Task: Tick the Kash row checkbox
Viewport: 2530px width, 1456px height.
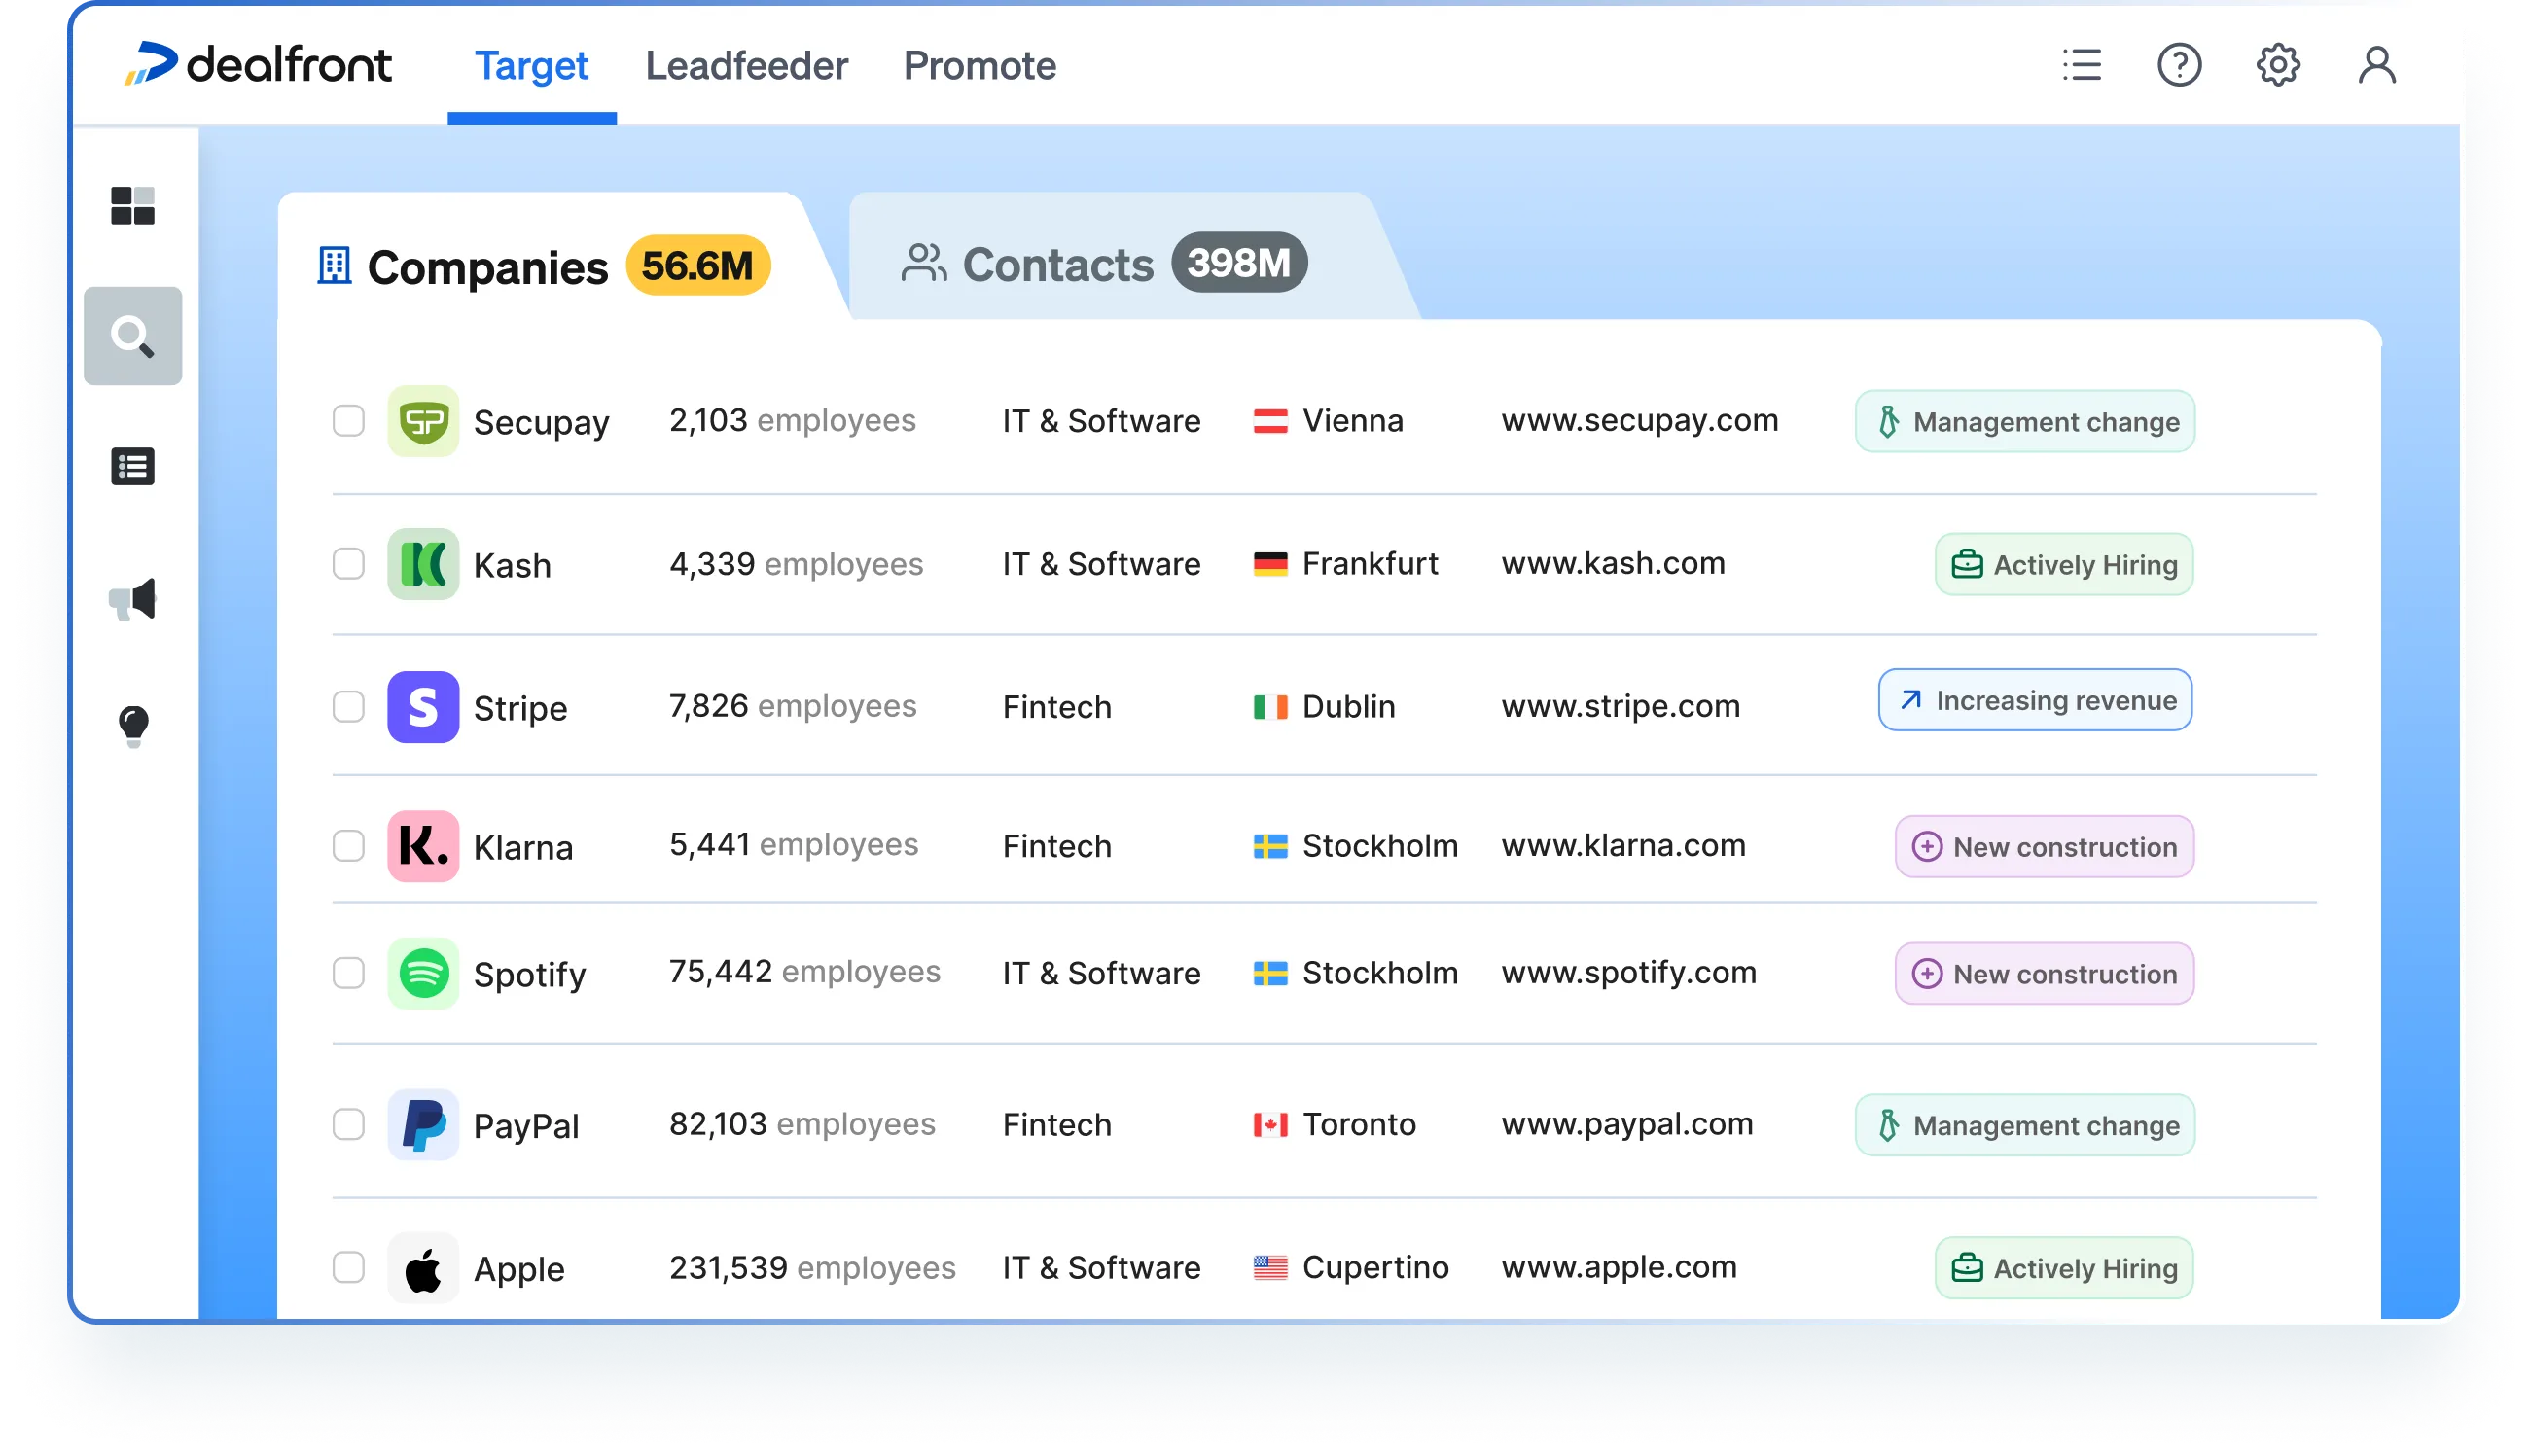Action: (348, 564)
